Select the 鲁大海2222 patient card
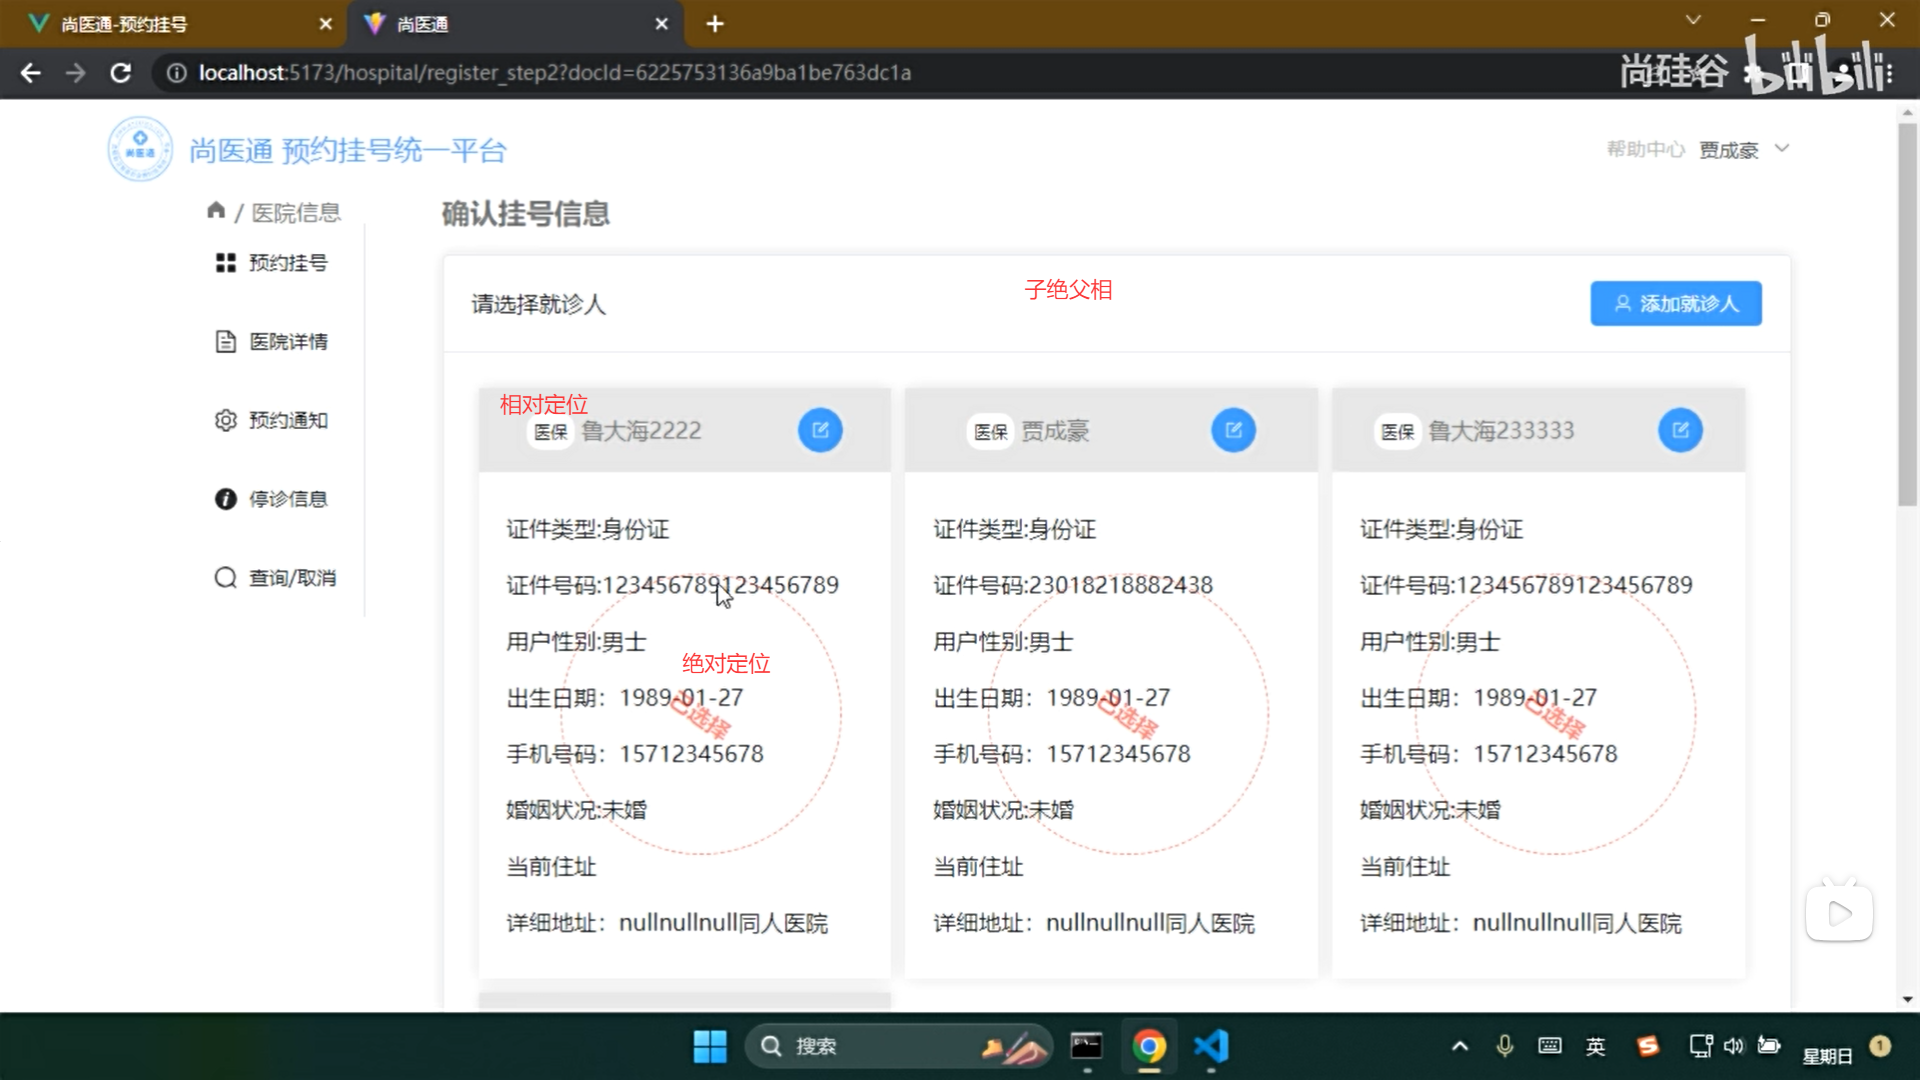This screenshot has width=1920, height=1080. pos(684,700)
